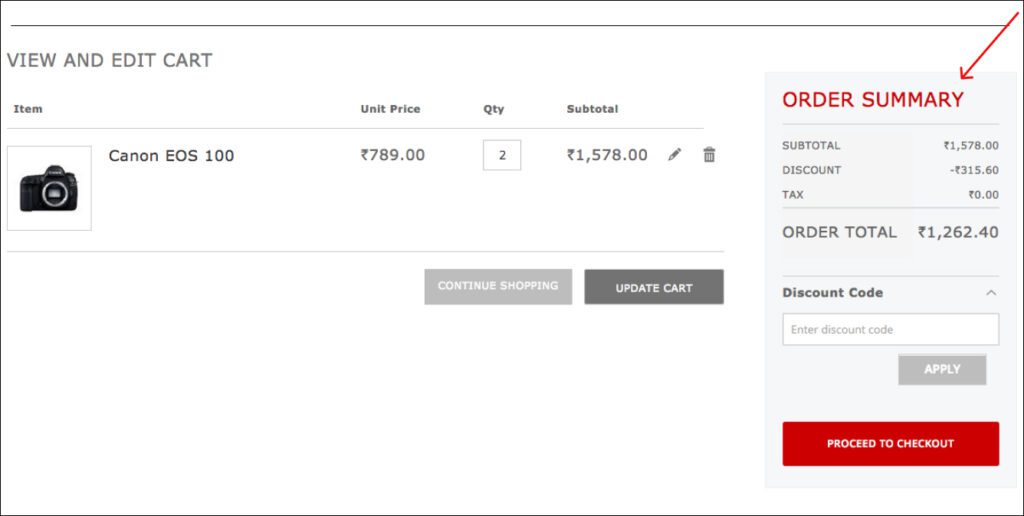Delete Canon EOS 100 using trash icon
This screenshot has width=1024, height=516.
709,155
